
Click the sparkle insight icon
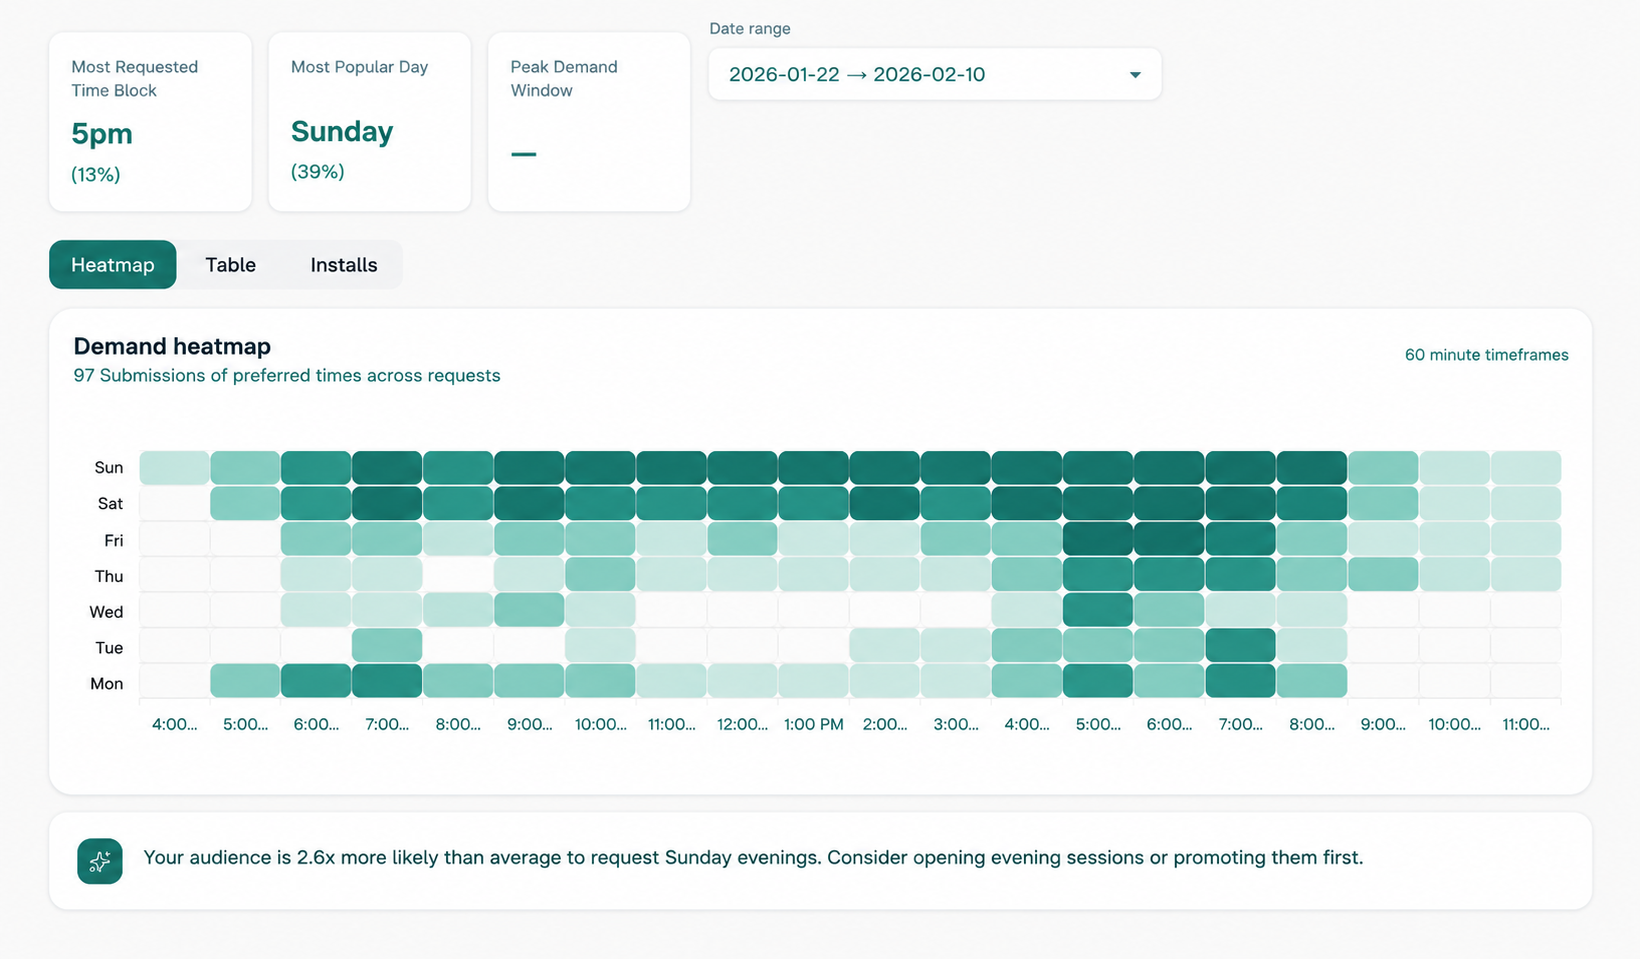pyautogui.click(x=100, y=861)
